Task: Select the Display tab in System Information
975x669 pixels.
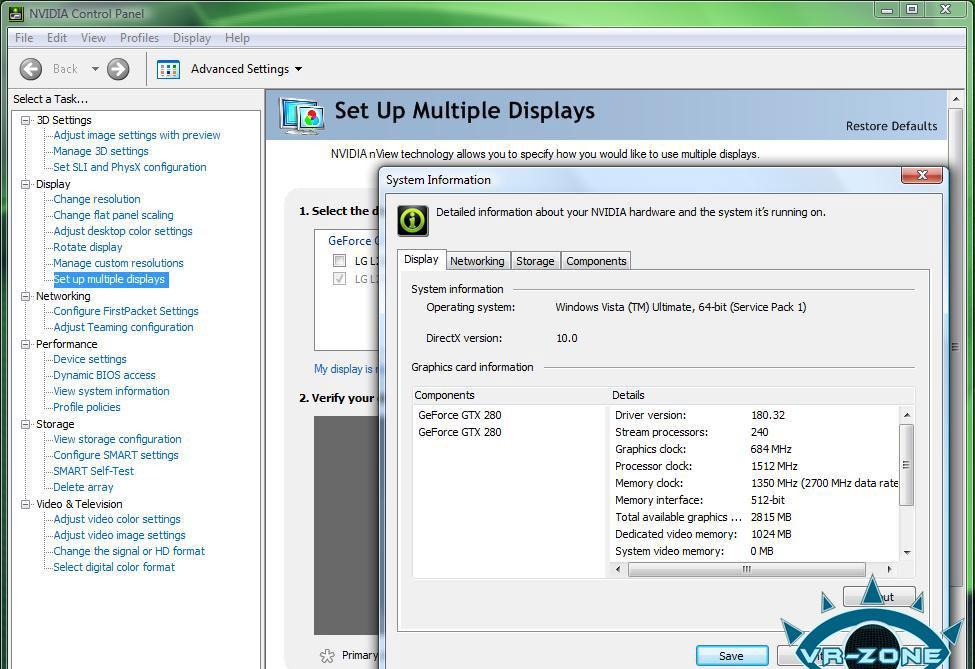Action: tap(421, 259)
